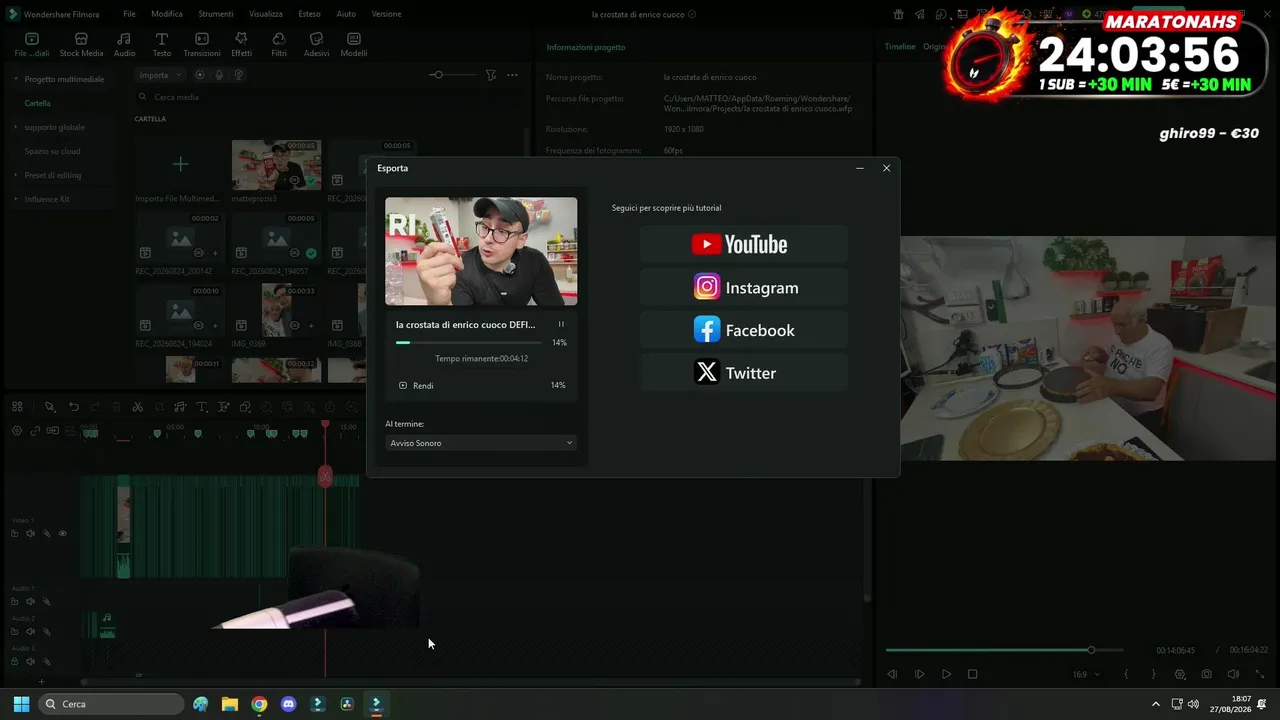1280x720 pixels.
Task: Mute the Audio 1 track
Action: (30, 602)
